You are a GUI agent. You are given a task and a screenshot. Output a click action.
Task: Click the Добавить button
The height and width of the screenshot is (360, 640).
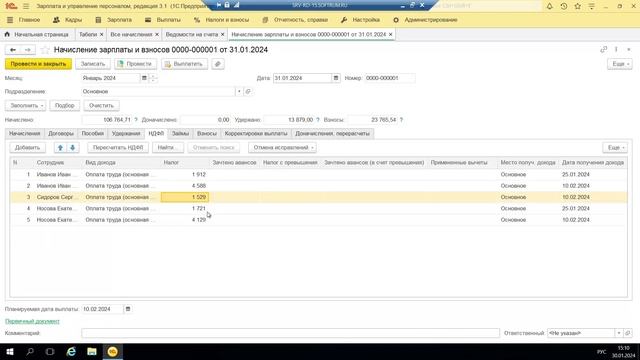(28, 148)
